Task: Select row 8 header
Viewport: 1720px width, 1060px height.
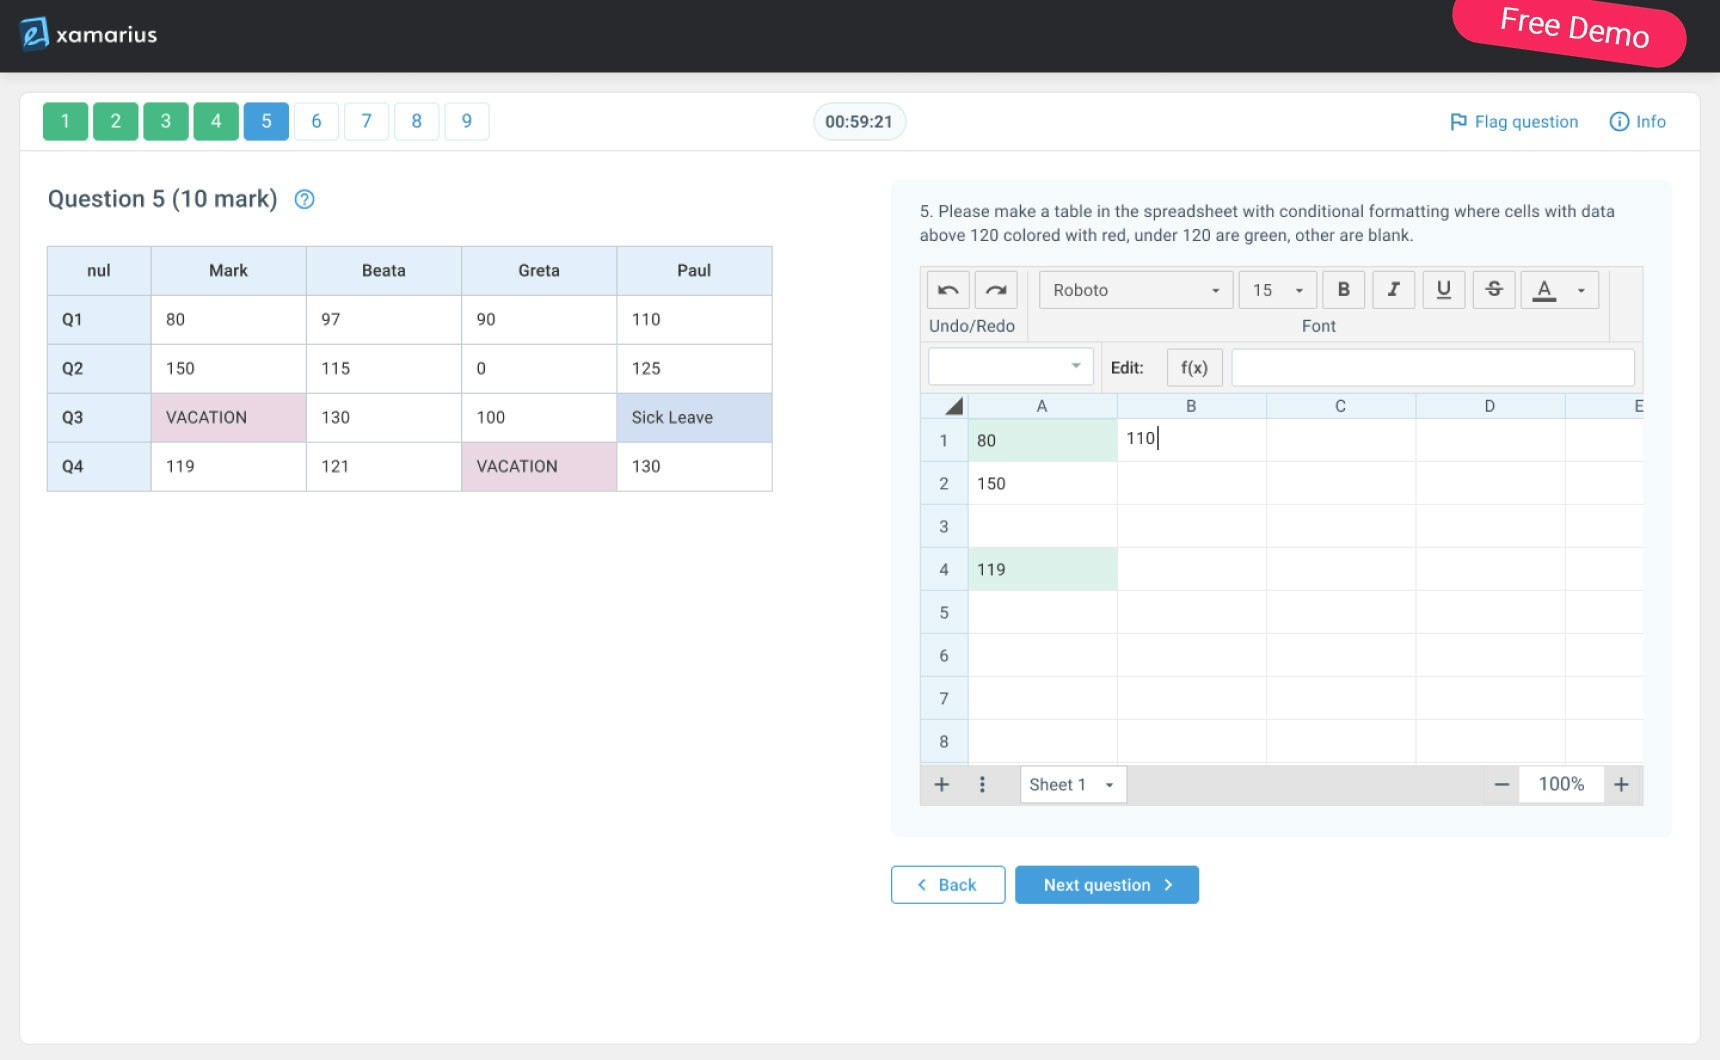Action: pyautogui.click(x=944, y=741)
